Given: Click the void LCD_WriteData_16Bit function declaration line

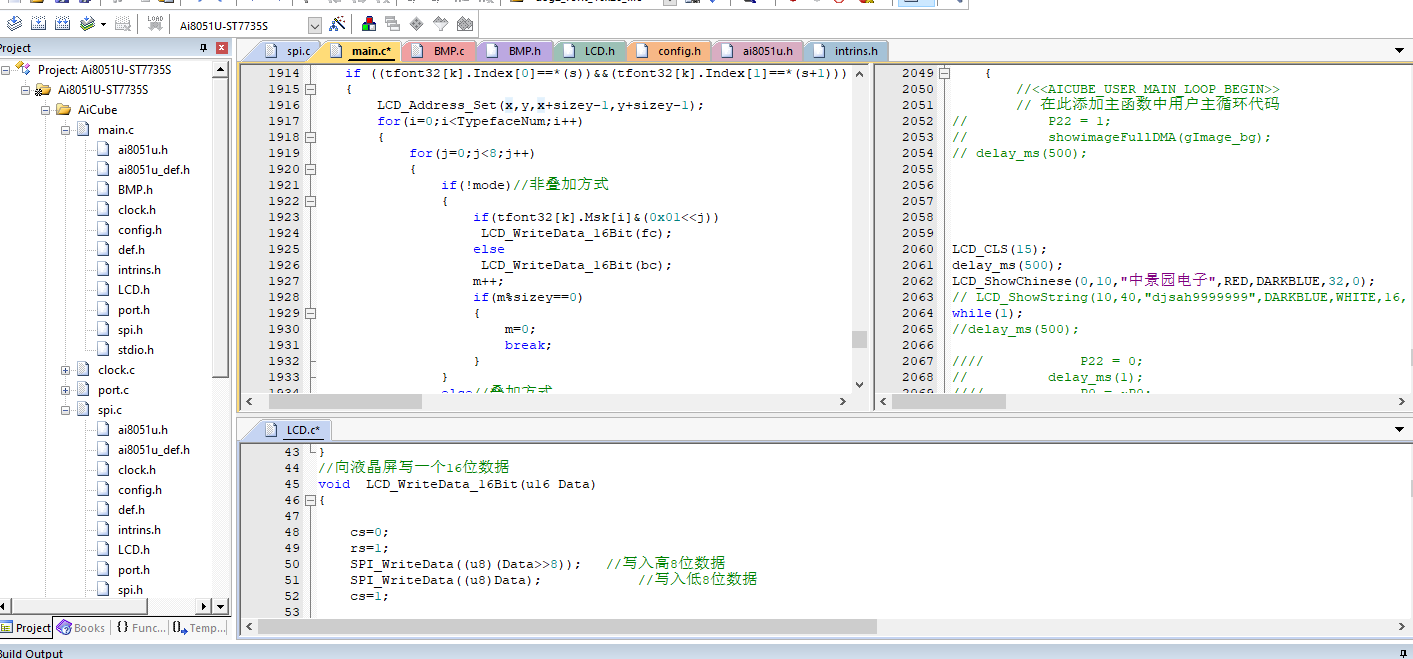Looking at the screenshot, I should tap(457, 484).
